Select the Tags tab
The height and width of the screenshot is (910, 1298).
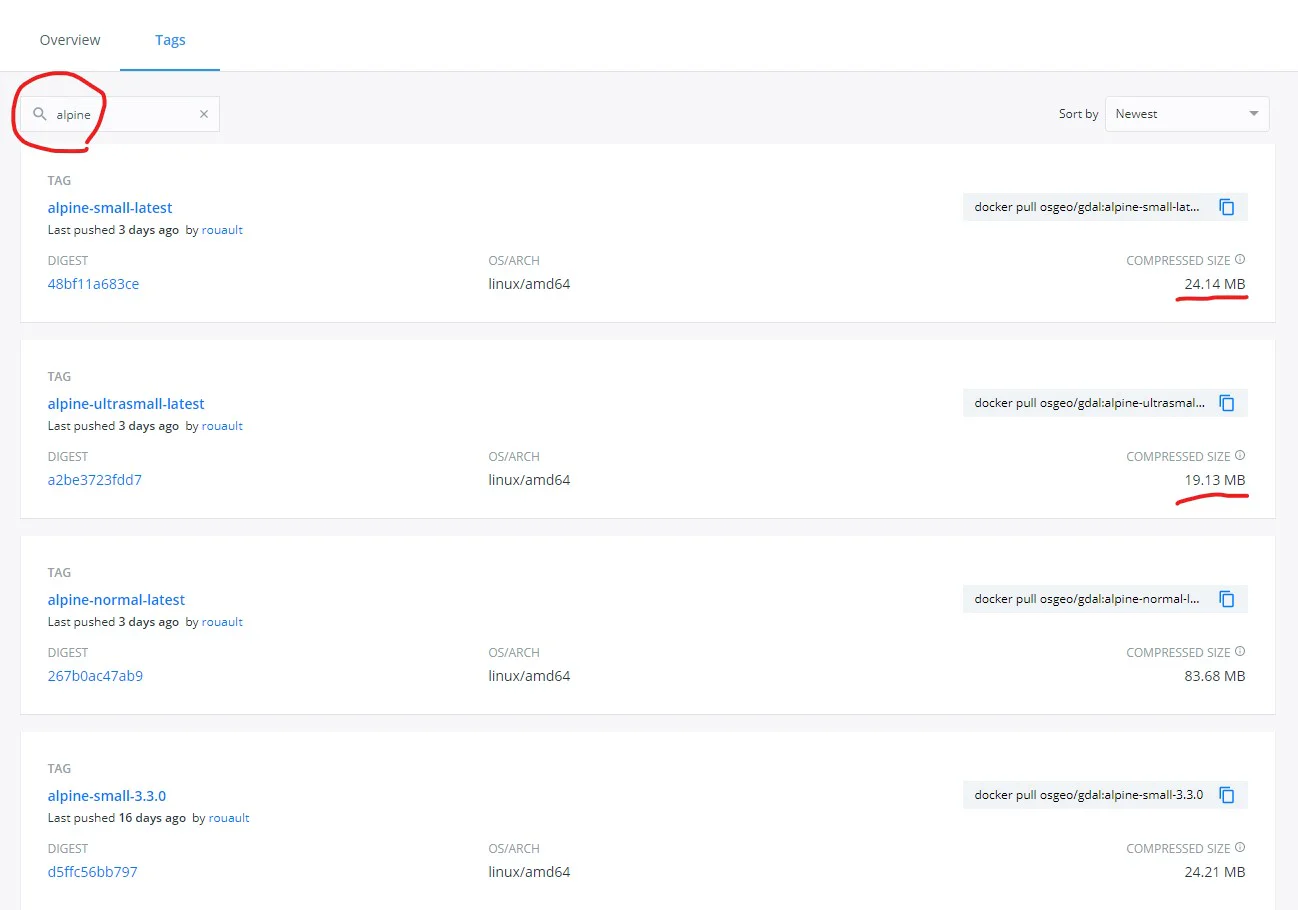[170, 40]
